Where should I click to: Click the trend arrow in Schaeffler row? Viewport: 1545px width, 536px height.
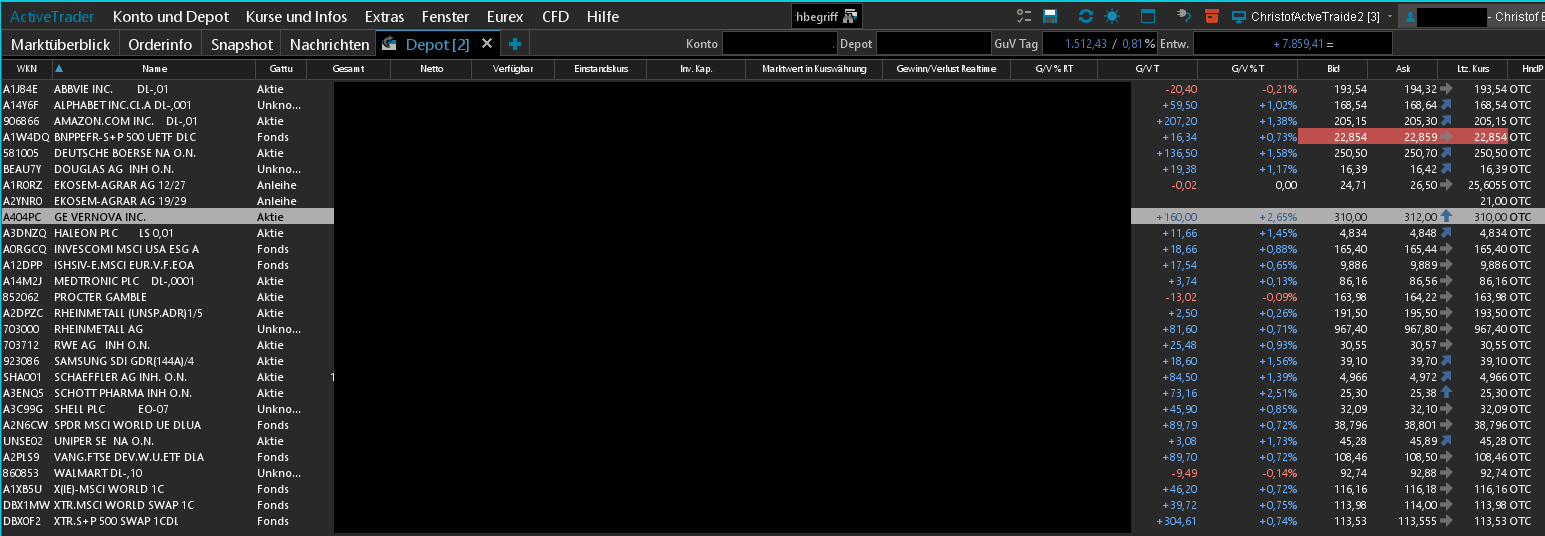(x=1446, y=376)
